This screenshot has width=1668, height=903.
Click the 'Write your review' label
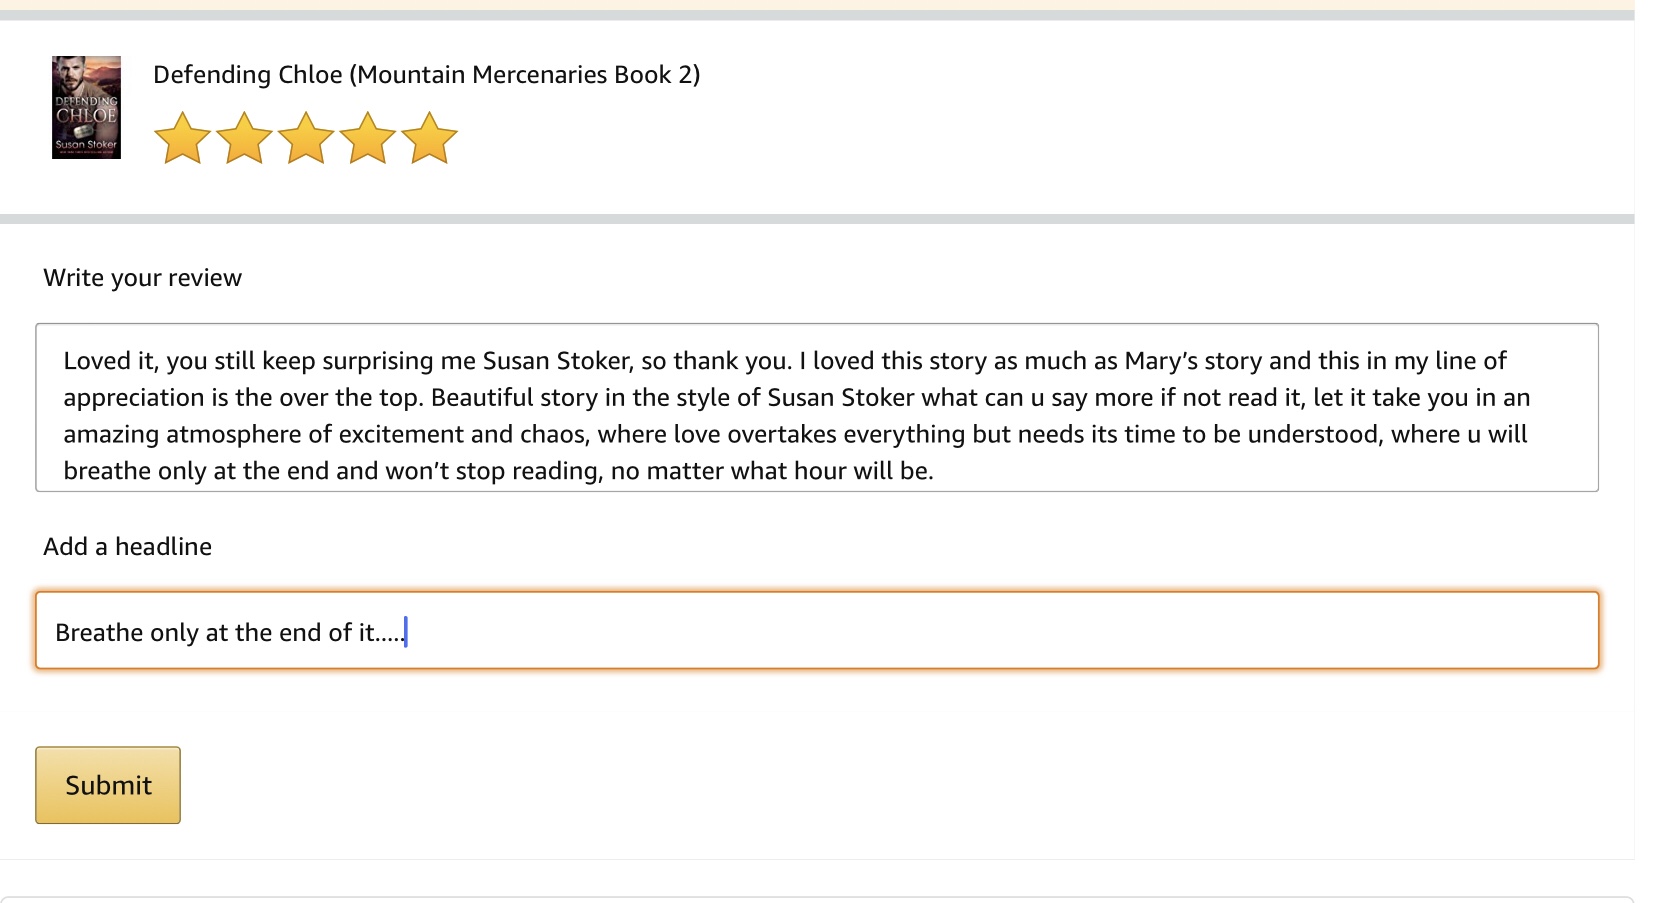point(142,278)
